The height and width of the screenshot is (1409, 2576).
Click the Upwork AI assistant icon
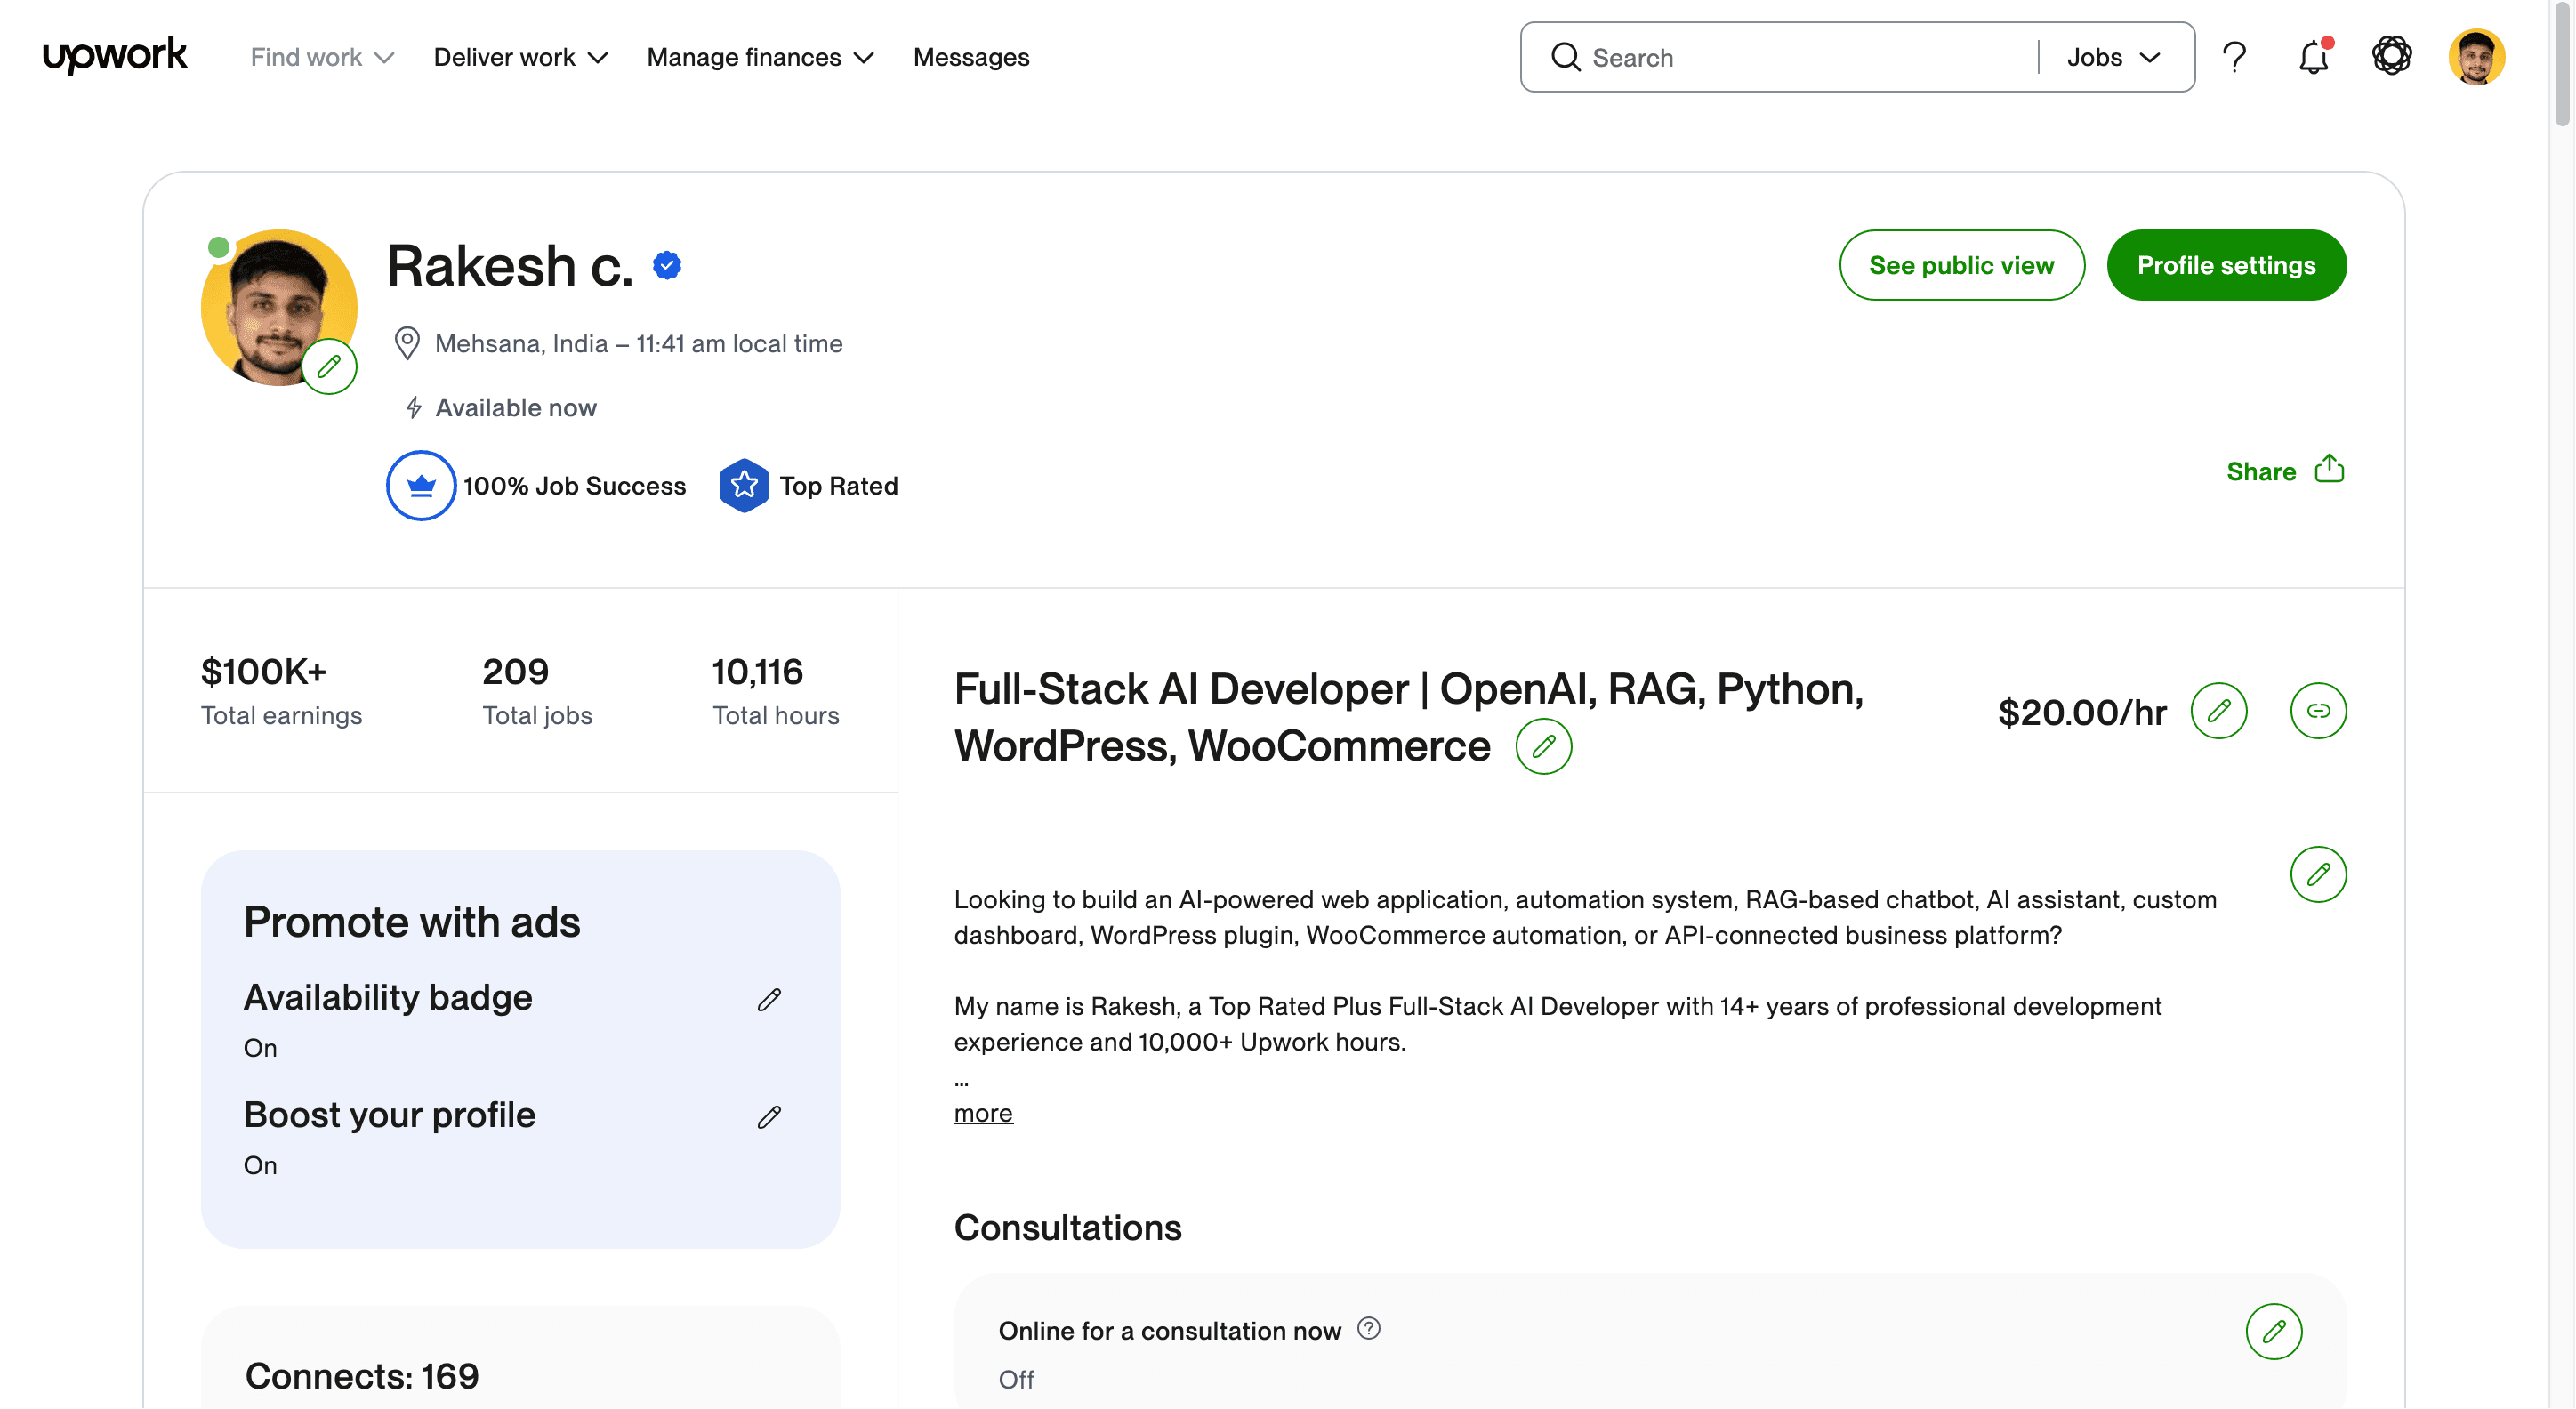click(2392, 56)
